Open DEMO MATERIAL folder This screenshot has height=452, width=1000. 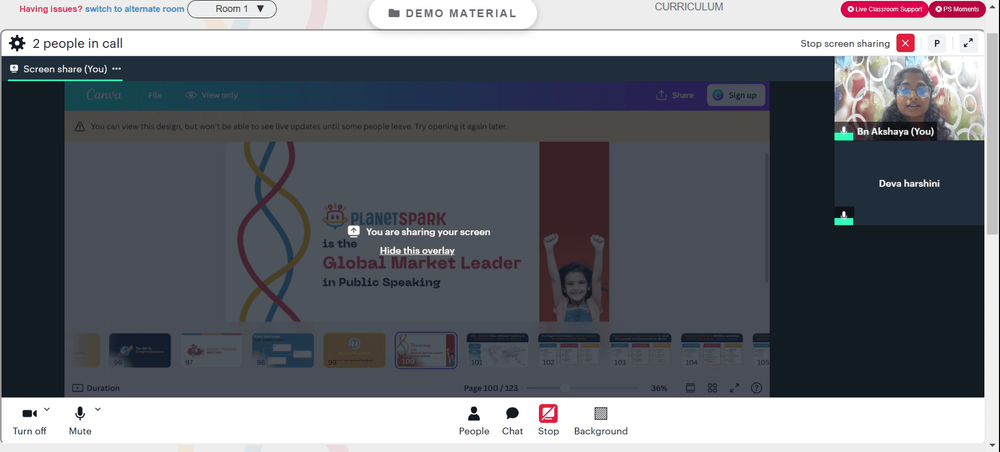453,13
